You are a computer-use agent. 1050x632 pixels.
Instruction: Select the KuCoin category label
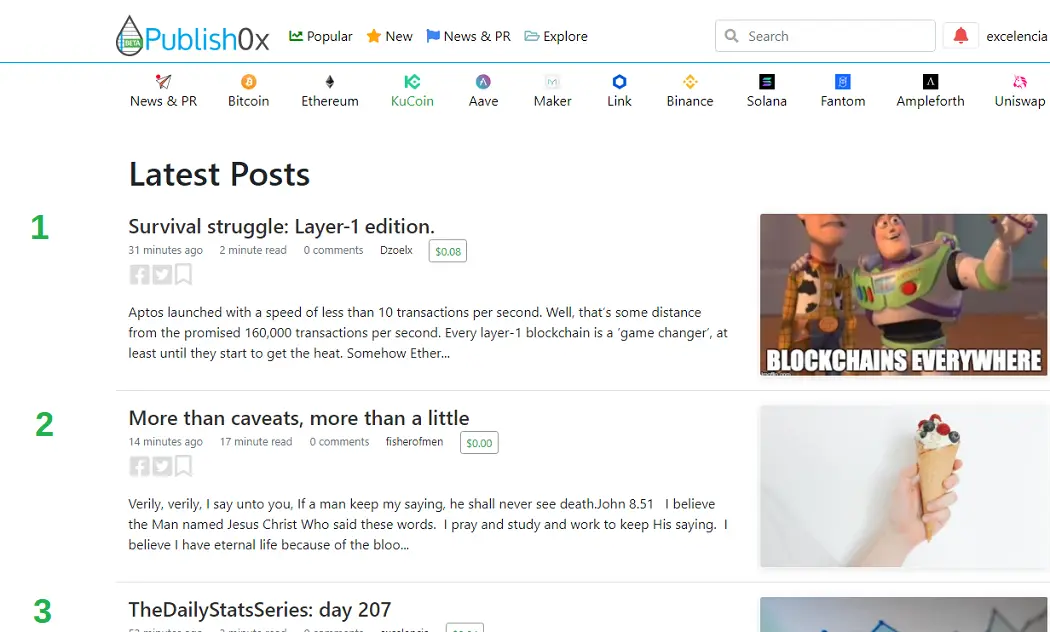pos(412,101)
